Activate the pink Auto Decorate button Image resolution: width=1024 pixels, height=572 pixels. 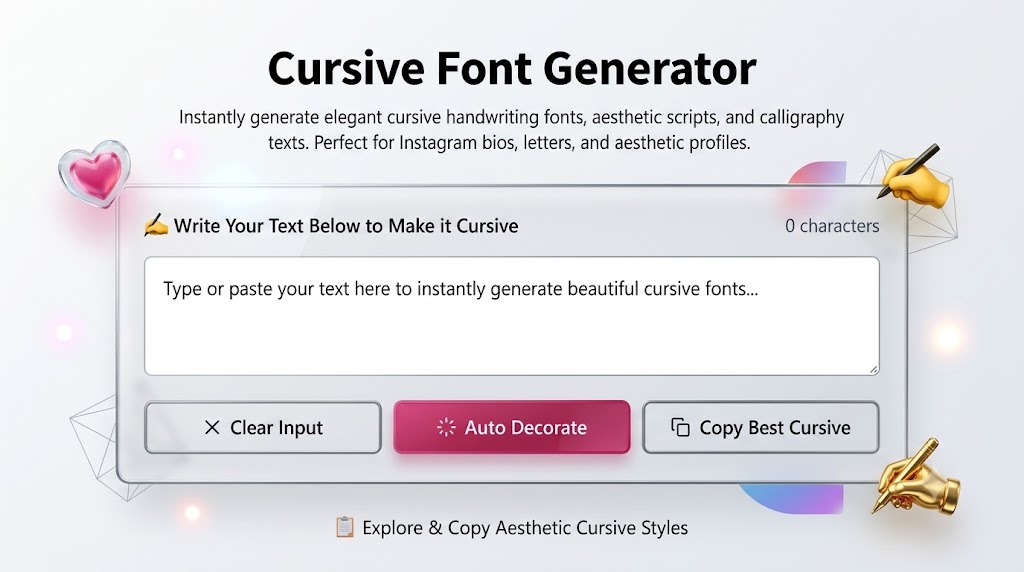[x=511, y=427]
